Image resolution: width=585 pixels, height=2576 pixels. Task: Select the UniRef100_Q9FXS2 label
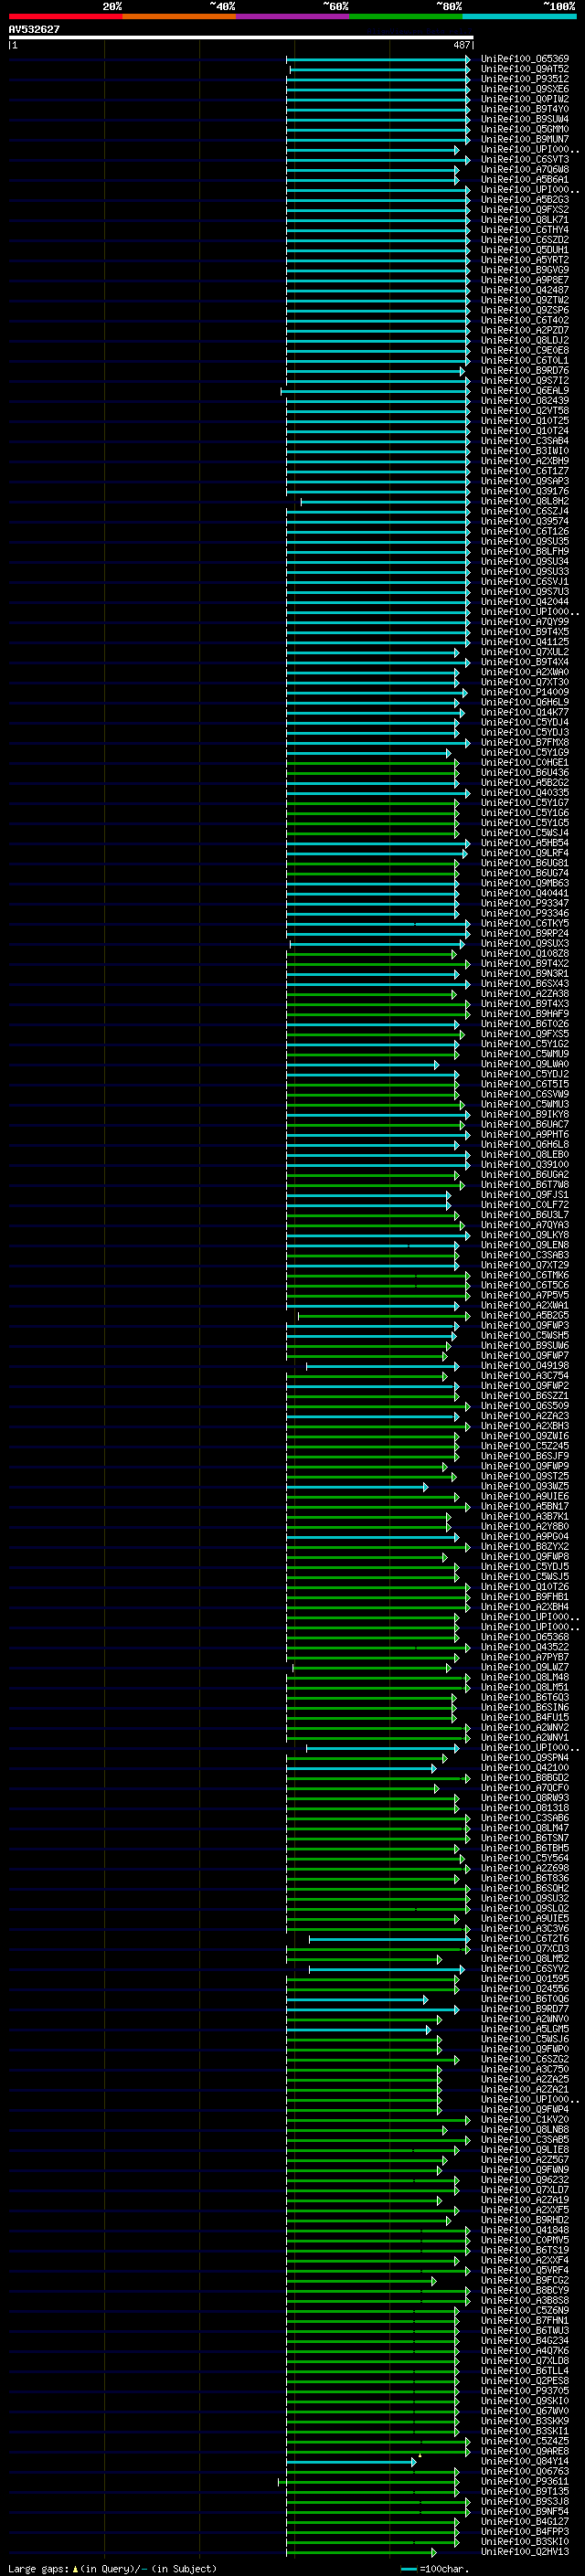tap(525, 210)
